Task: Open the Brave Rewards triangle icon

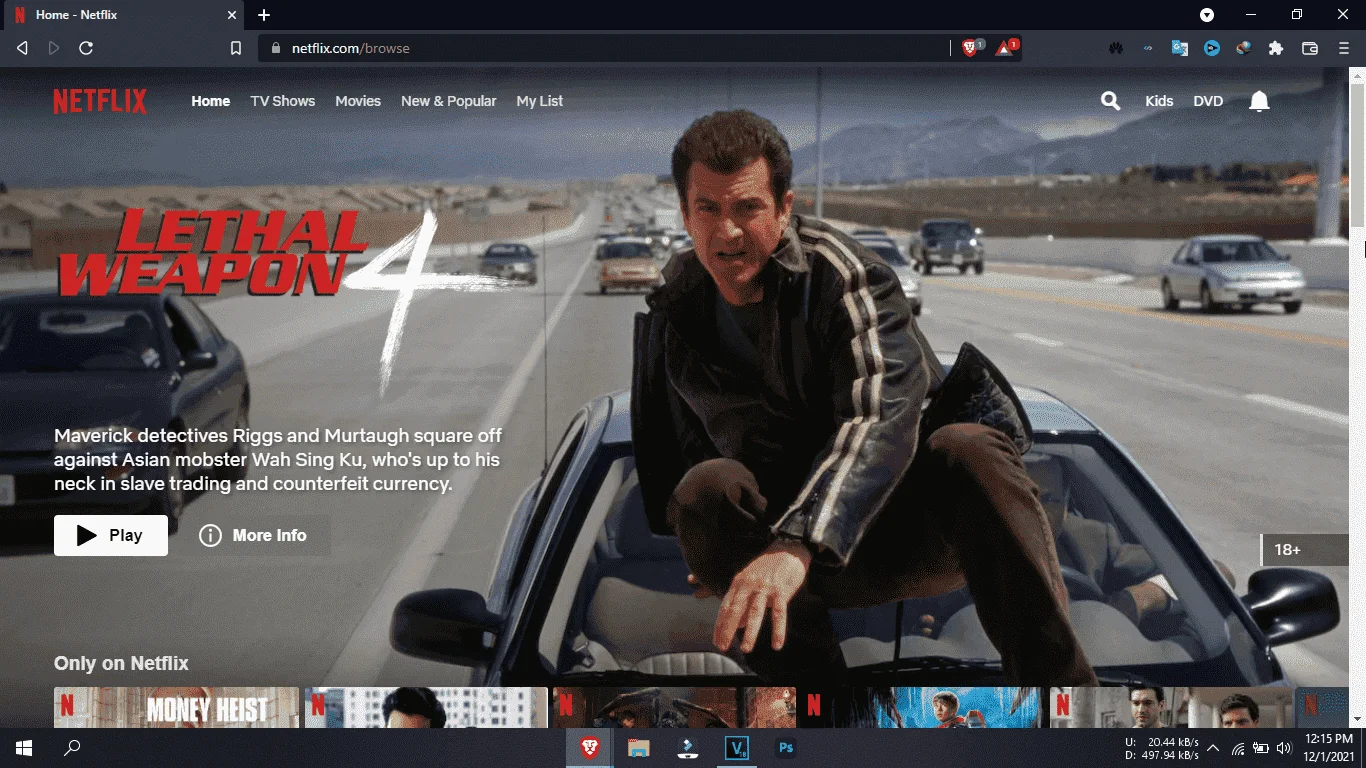Action: (1005, 48)
